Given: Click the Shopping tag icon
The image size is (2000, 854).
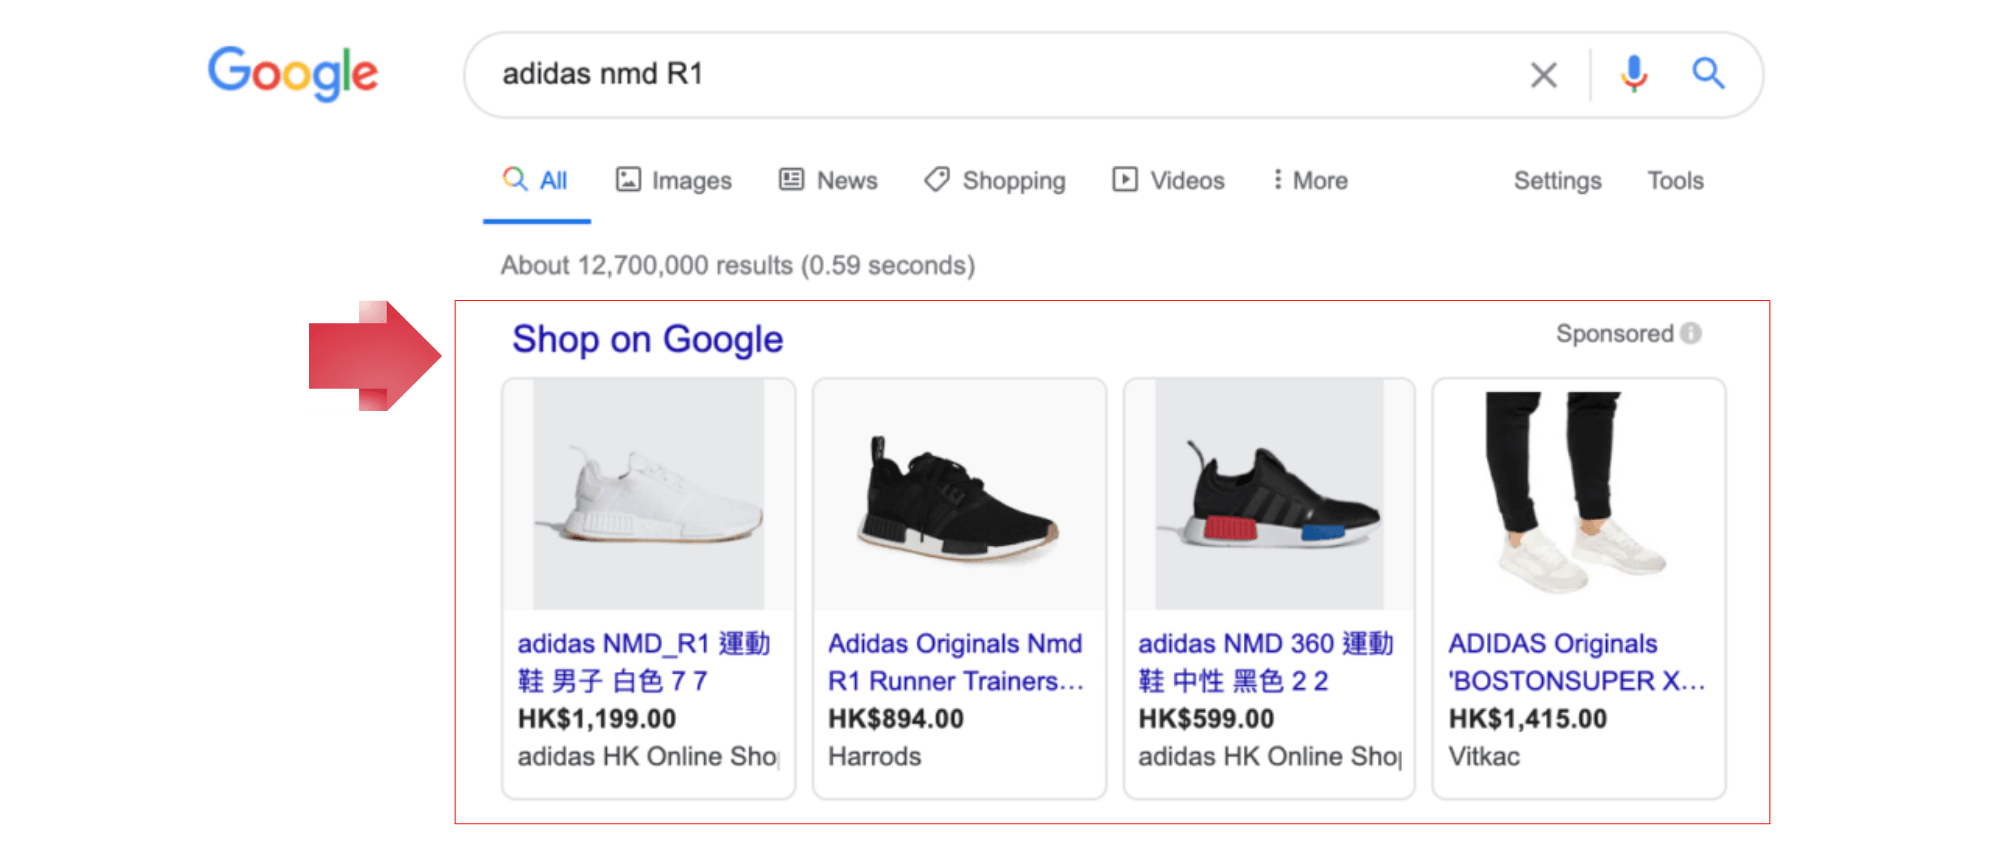Looking at the screenshot, I should [x=937, y=179].
